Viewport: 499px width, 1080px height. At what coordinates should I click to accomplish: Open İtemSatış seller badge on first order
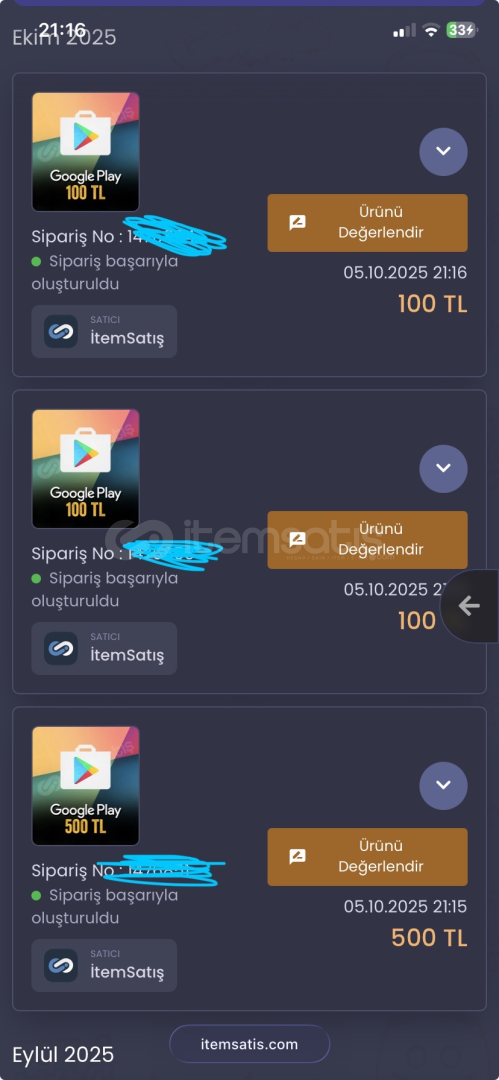click(x=104, y=331)
